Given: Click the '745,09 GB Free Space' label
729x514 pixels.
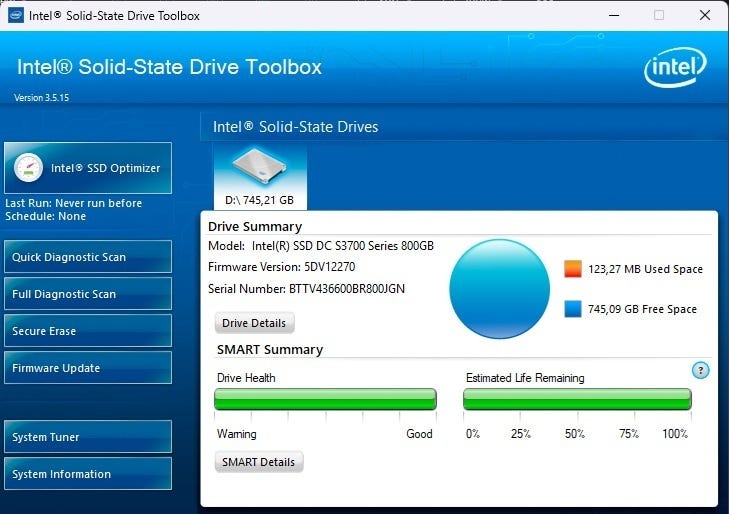Looking at the screenshot, I should point(642,309).
